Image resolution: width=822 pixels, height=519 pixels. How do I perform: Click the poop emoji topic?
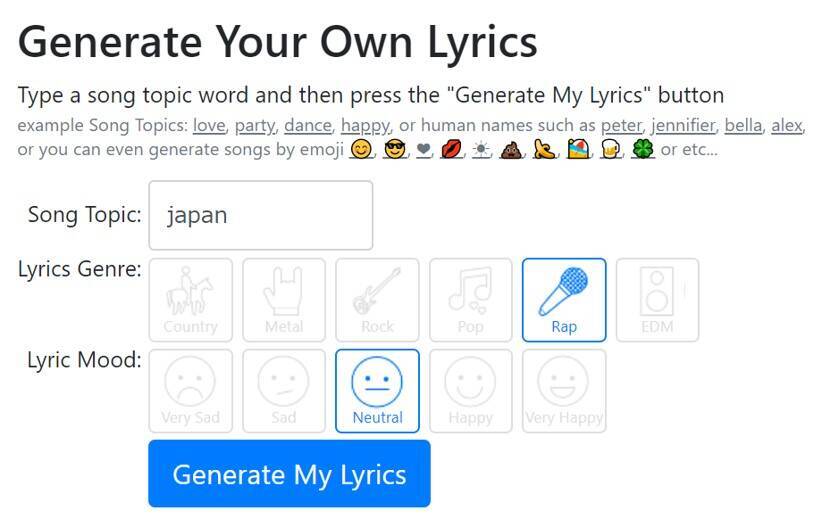[x=509, y=151]
